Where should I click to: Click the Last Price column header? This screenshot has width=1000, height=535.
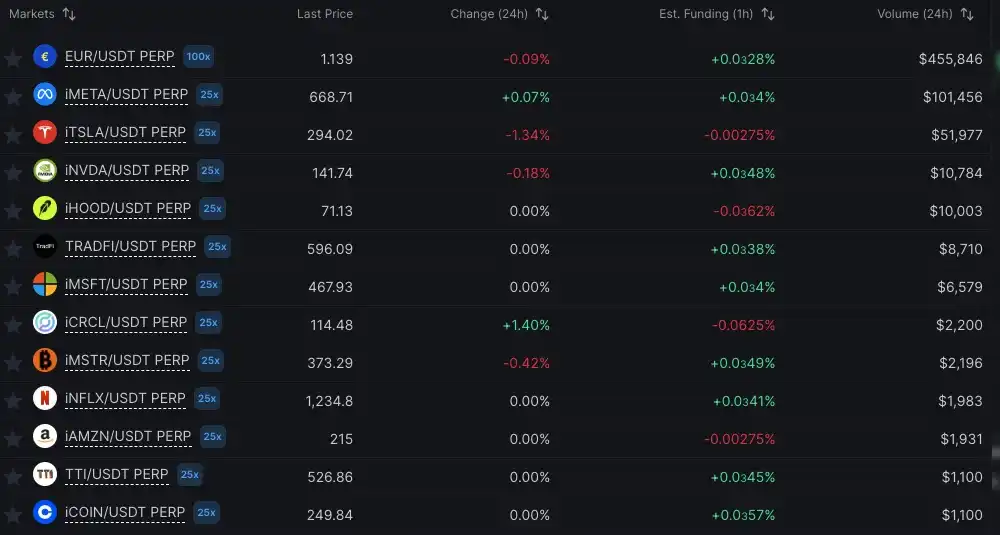pos(325,14)
